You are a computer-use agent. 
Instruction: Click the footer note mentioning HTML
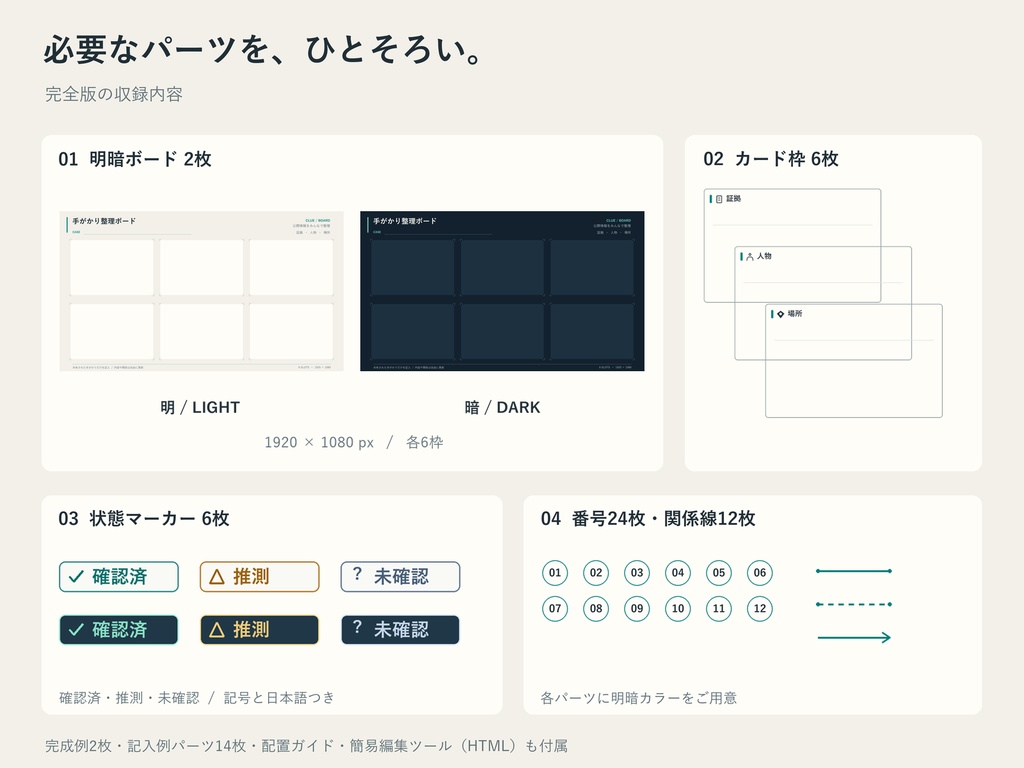pos(306,746)
